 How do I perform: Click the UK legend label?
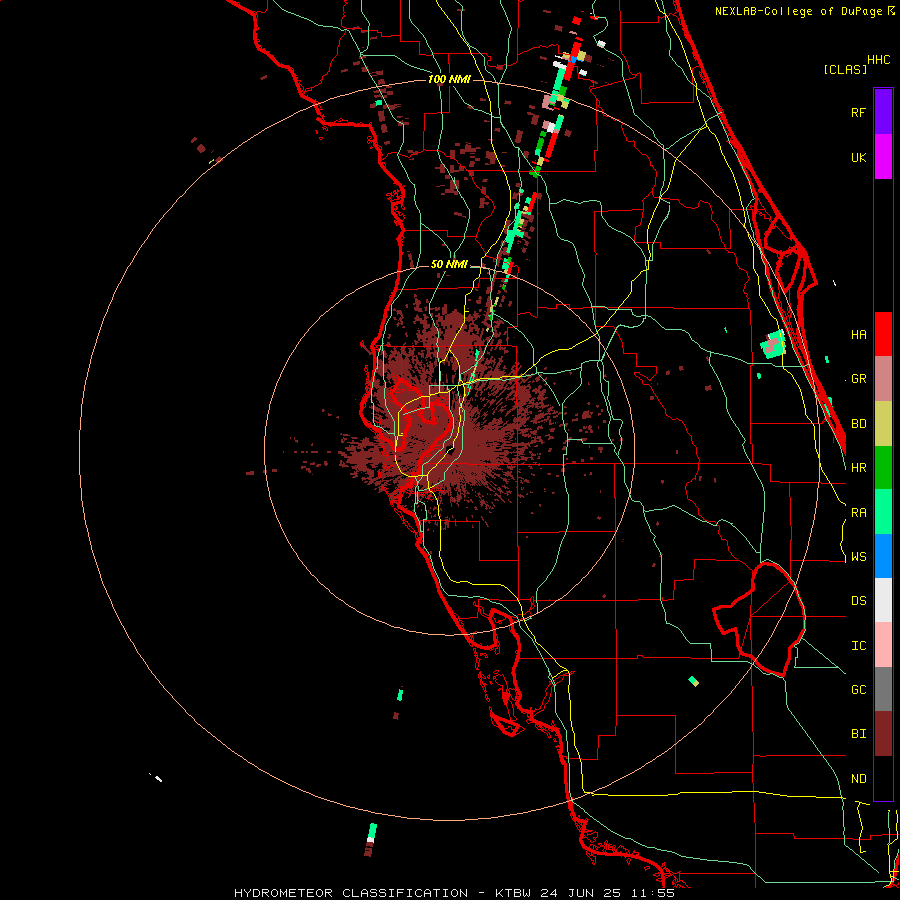pos(859,157)
